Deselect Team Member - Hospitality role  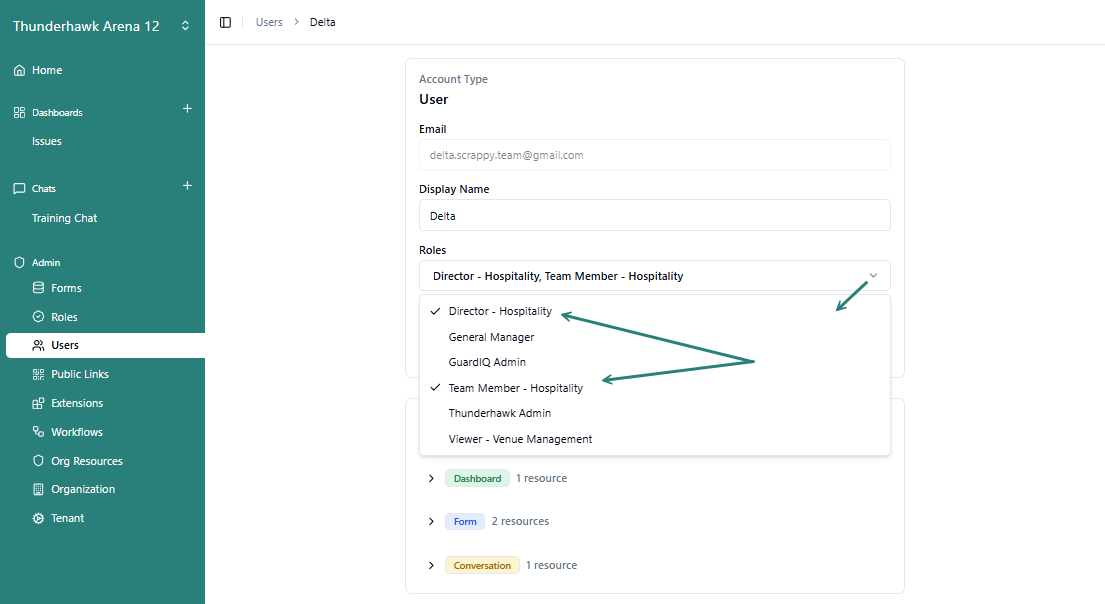pos(515,388)
